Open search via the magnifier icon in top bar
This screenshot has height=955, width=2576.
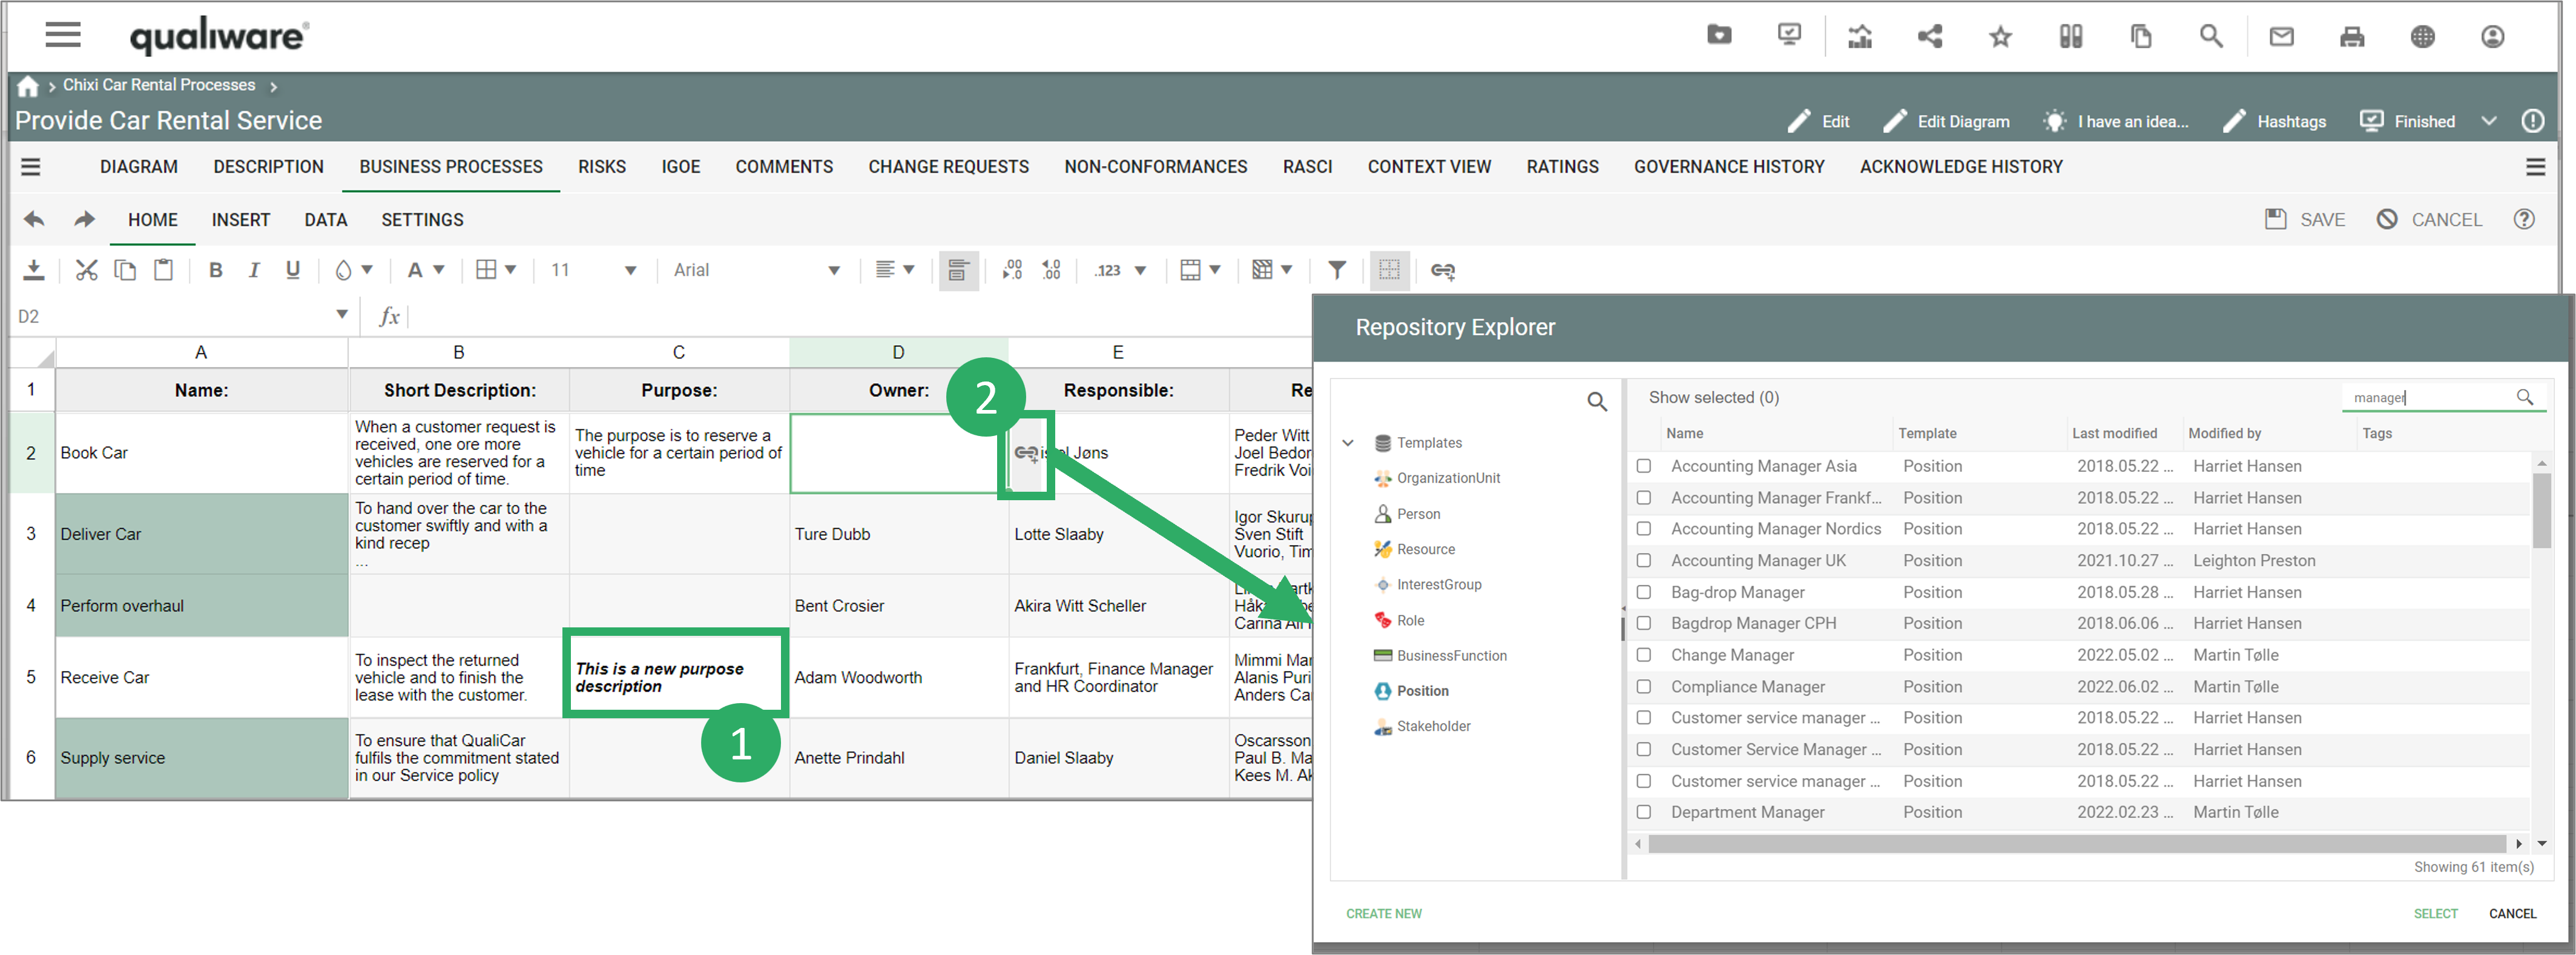(x=2211, y=36)
